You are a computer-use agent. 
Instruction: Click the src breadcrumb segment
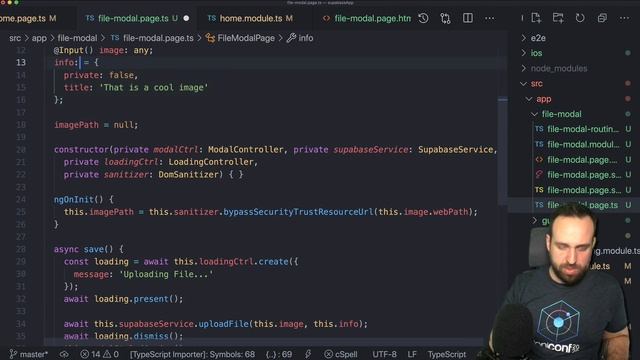coord(15,38)
